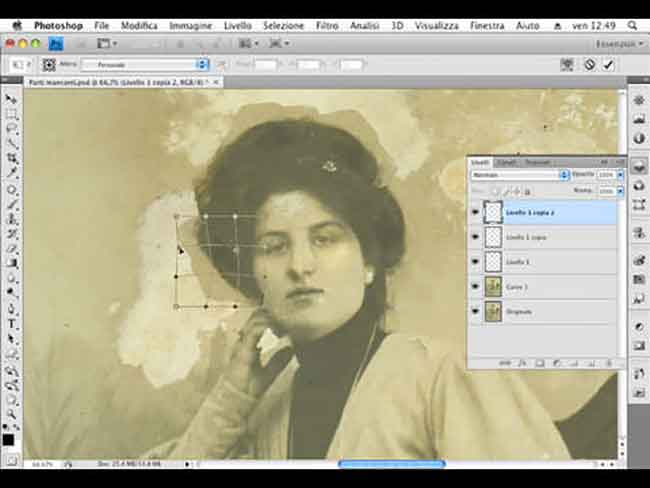This screenshot has height=488, width=650.
Task: Select the Lasso tool
Action: (11, 129)
